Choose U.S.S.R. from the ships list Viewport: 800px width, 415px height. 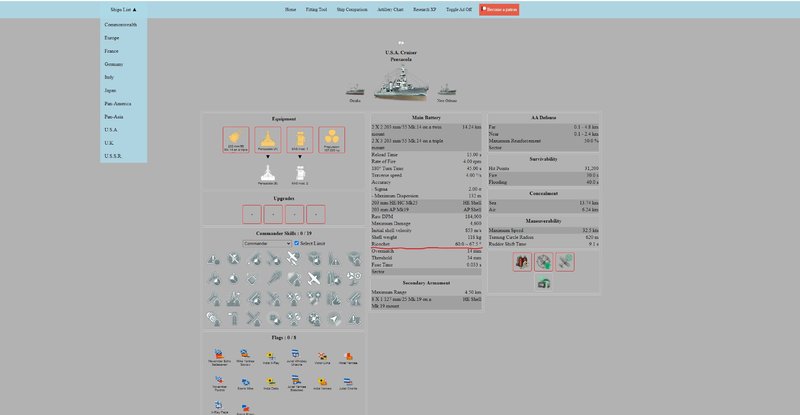click(x=113, y=156)
